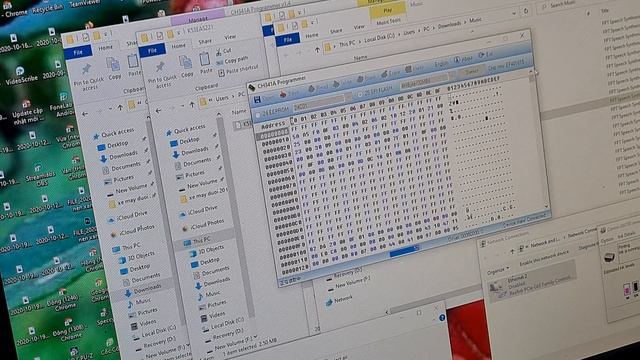Open recent locations dropdown in middle Explorer

pos(183,106)
